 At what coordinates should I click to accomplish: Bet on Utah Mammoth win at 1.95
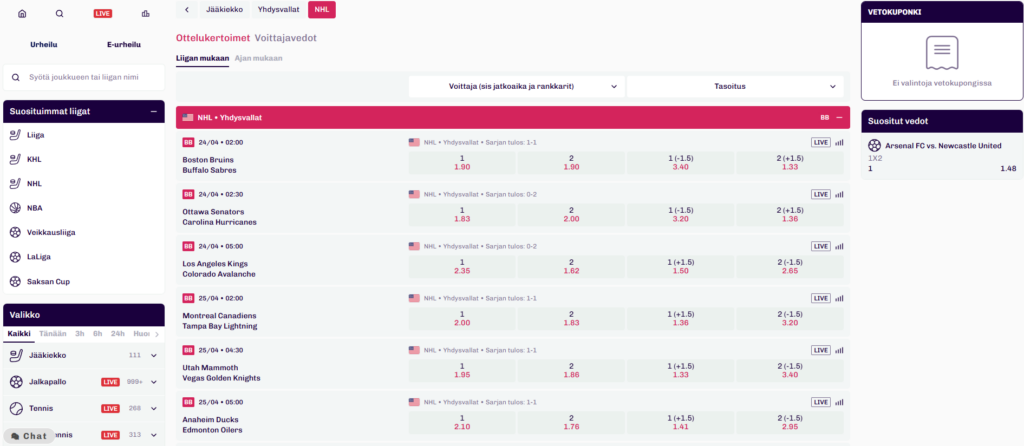click(x=462, y=371)
